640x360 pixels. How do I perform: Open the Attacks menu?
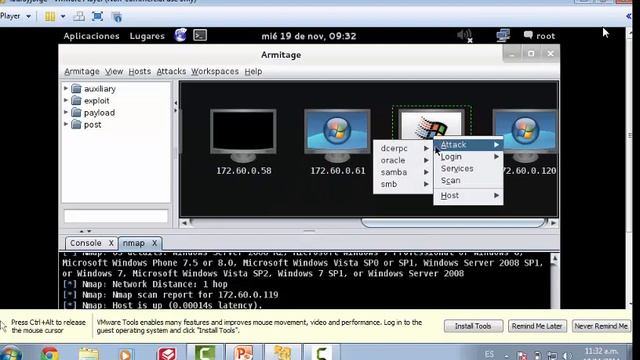pyautogui.click(x=171, y=71)
